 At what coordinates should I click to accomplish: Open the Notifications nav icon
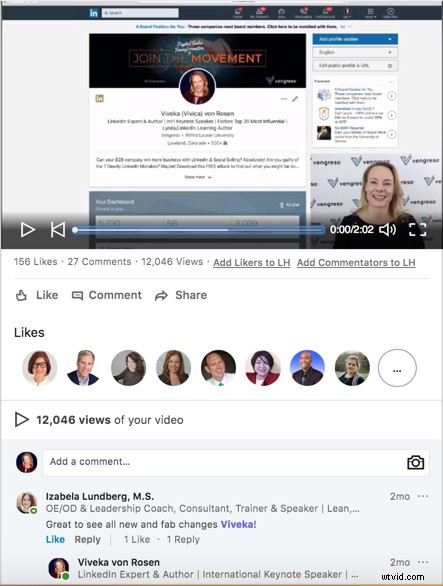click(325, 13)
